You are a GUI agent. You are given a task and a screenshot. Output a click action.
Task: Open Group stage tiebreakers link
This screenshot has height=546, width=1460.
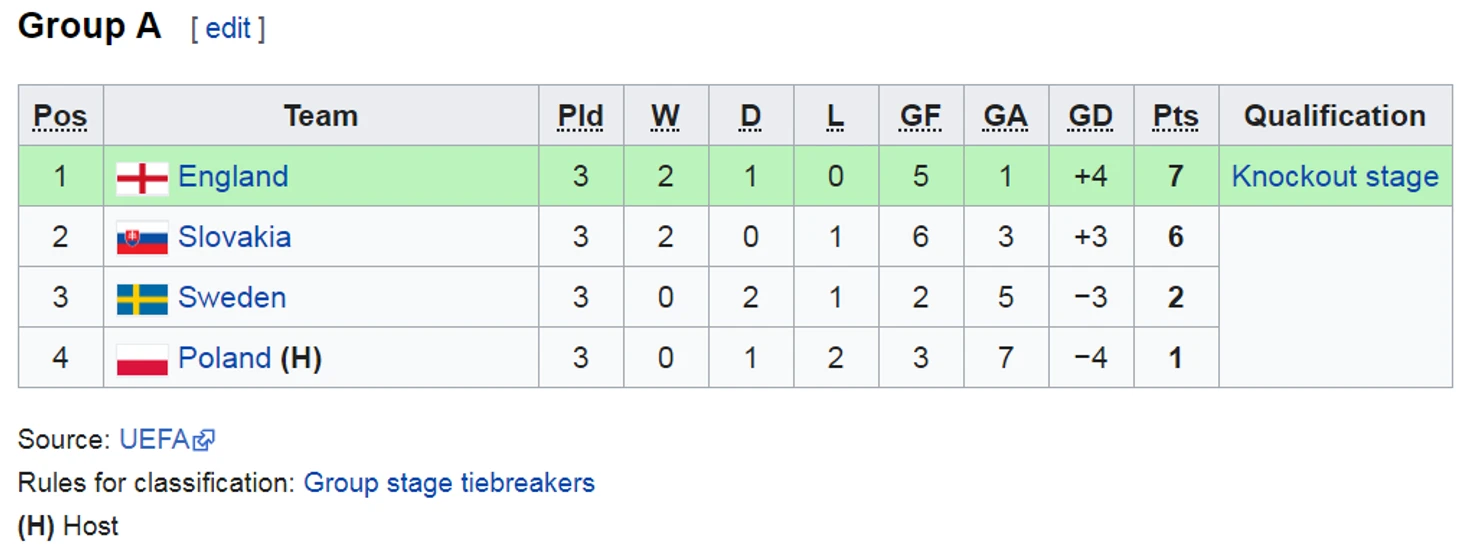(449, 483)
